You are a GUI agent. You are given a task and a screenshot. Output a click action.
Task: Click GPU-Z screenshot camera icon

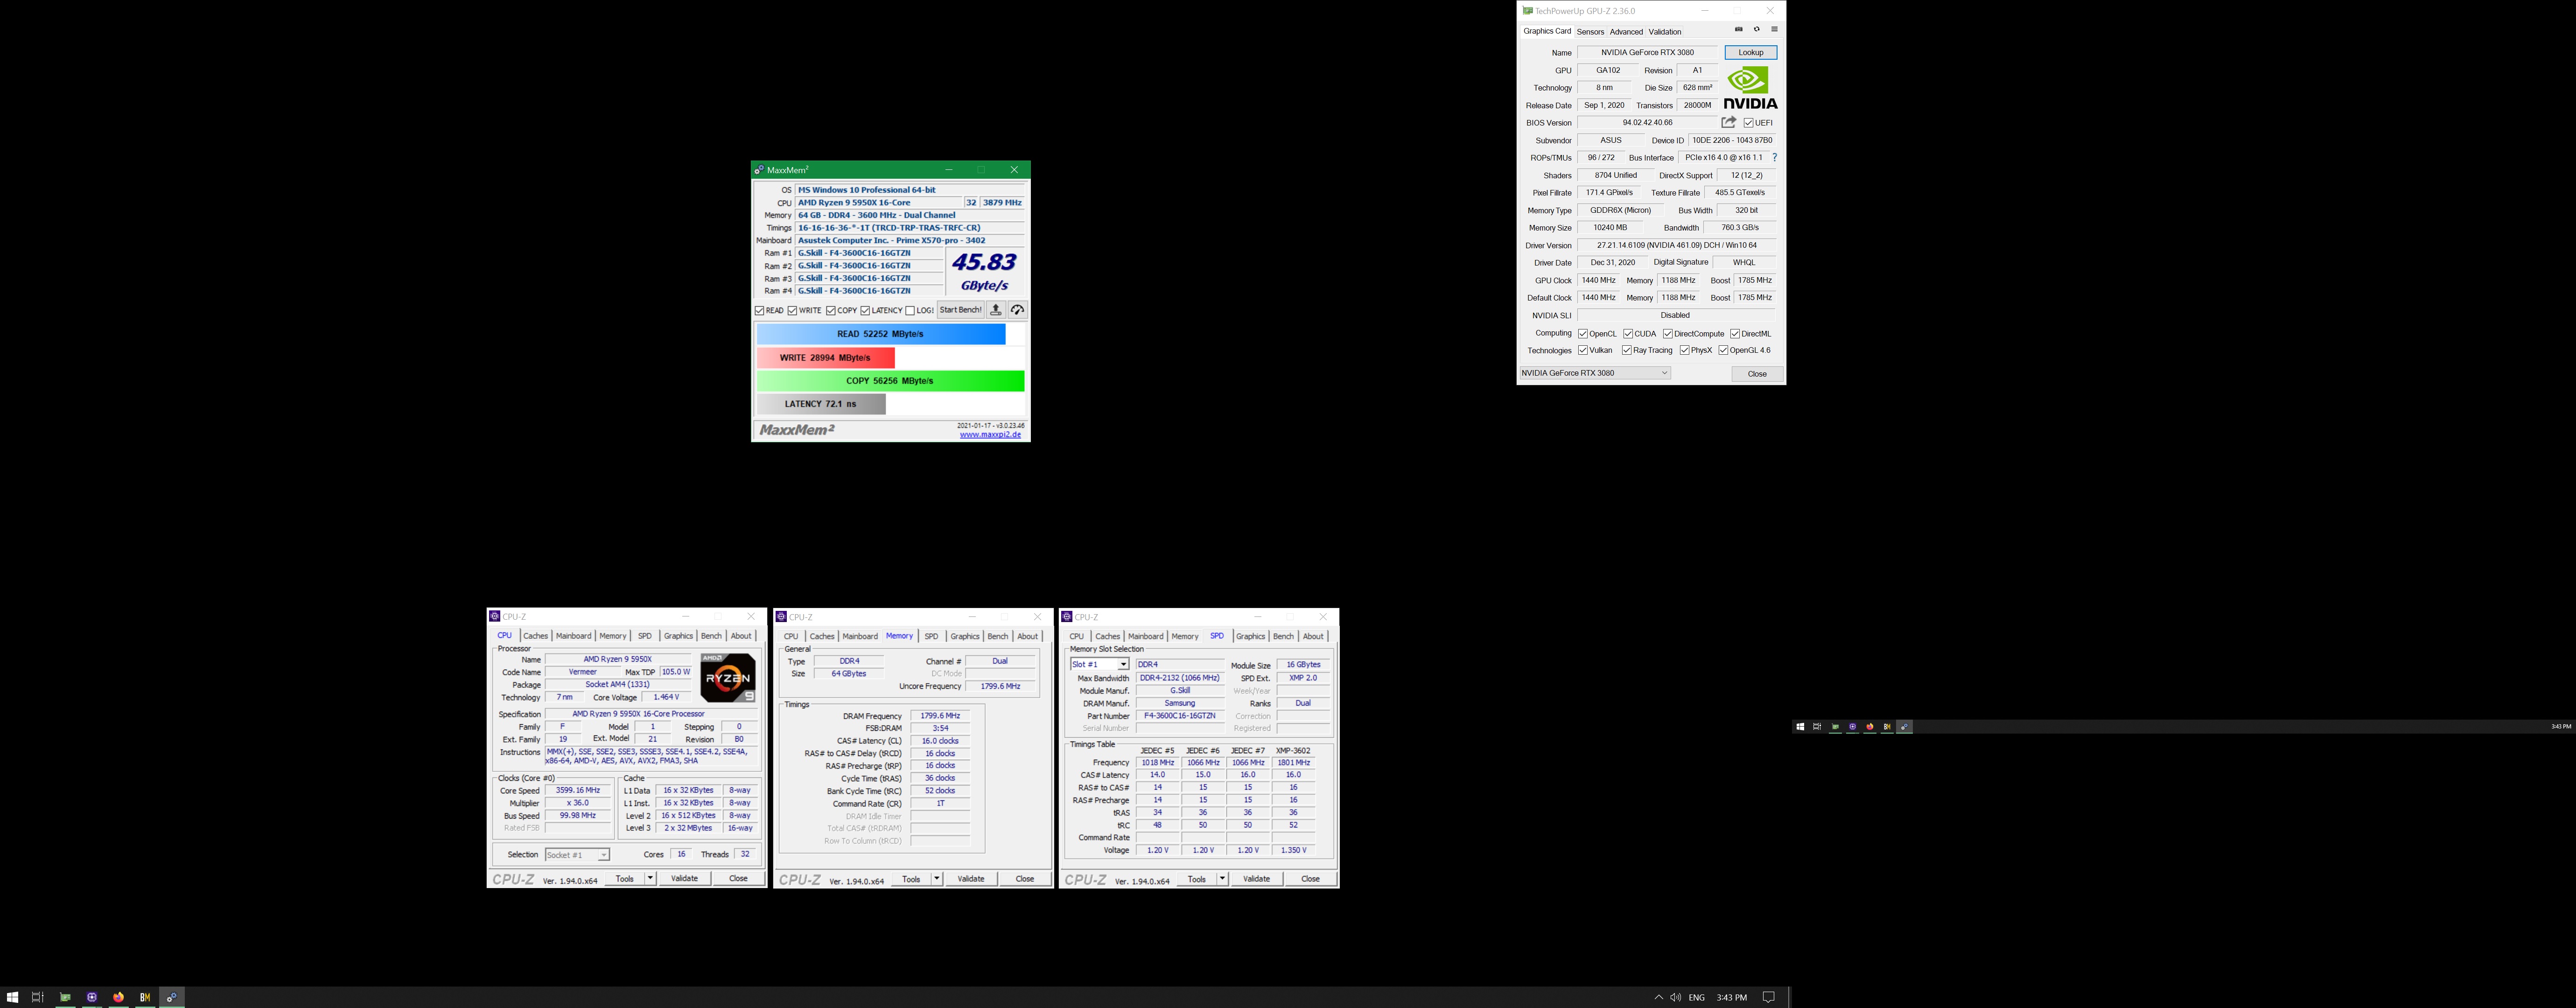pos(1738,30)
